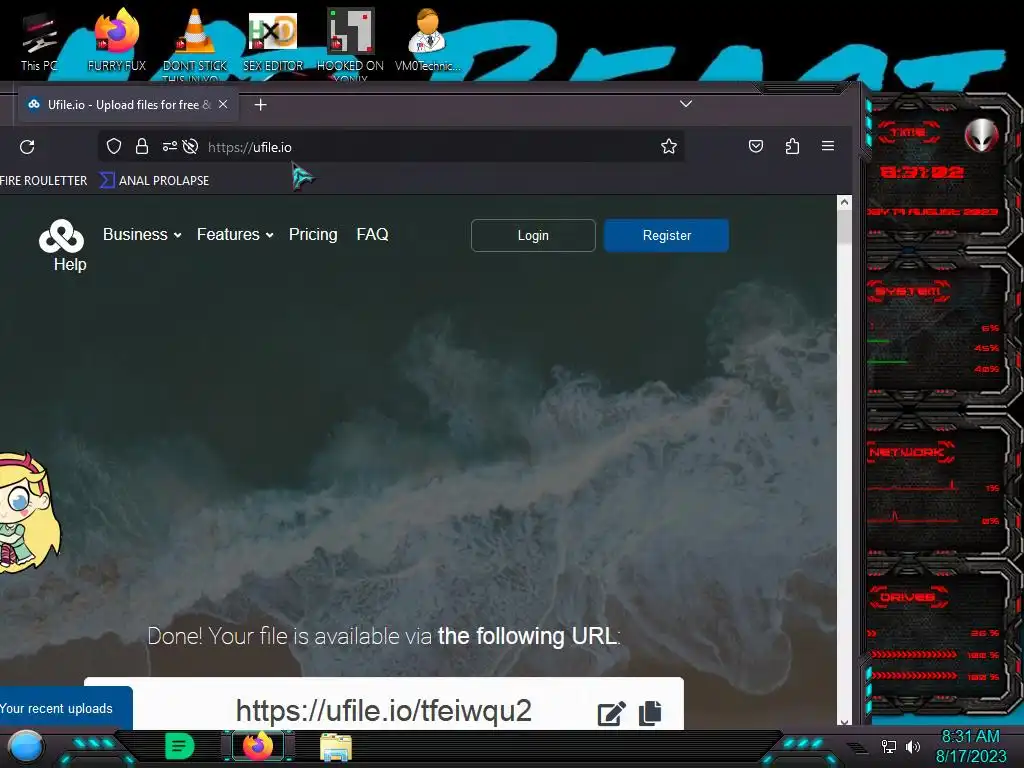Open the Firefox hamburger application menu
This screenshot has height=768, width=1024.
click(x=827, y=146)
